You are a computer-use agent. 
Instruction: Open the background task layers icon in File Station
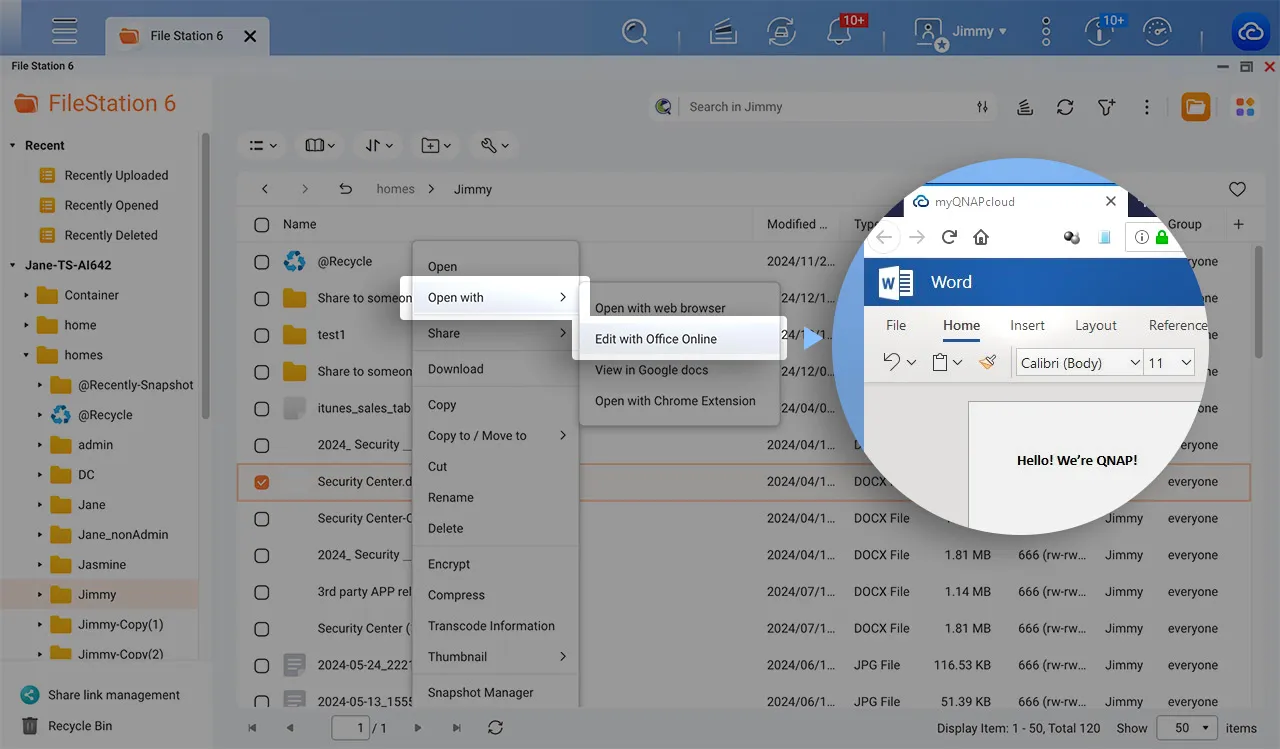tap(1024, 107)
